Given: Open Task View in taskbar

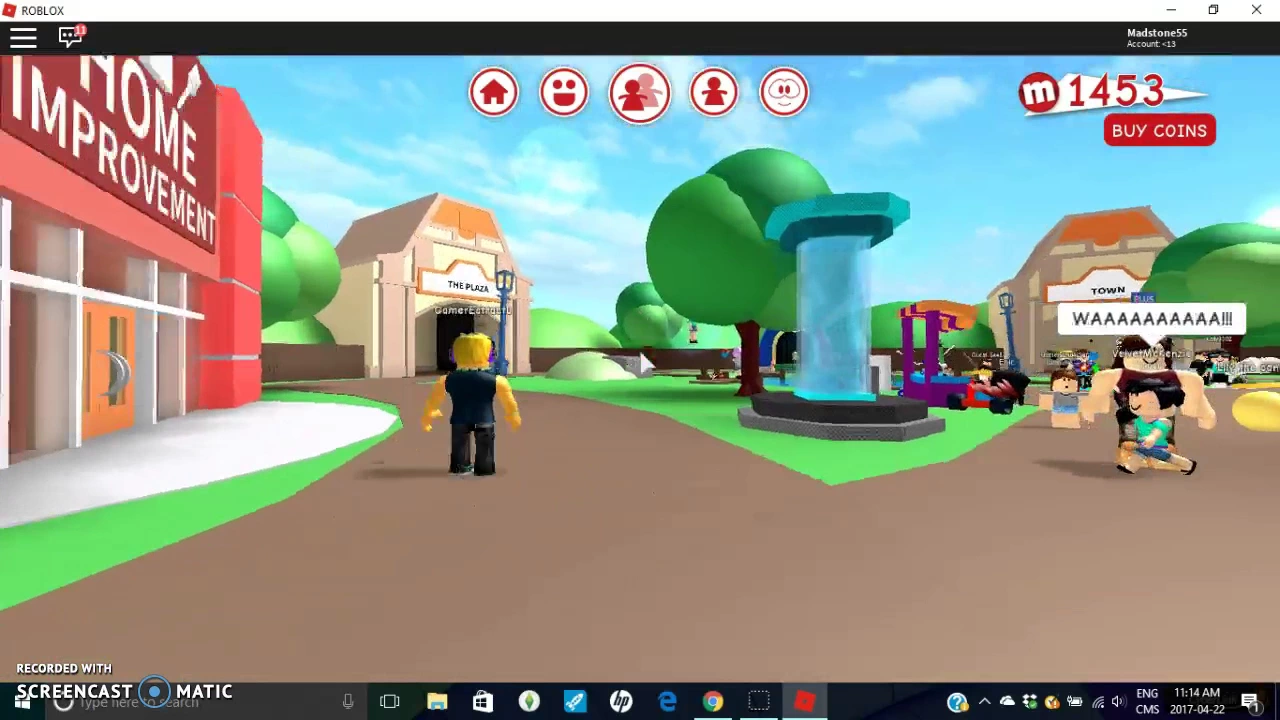Looking at the screenshot, I should coord(390,702).
